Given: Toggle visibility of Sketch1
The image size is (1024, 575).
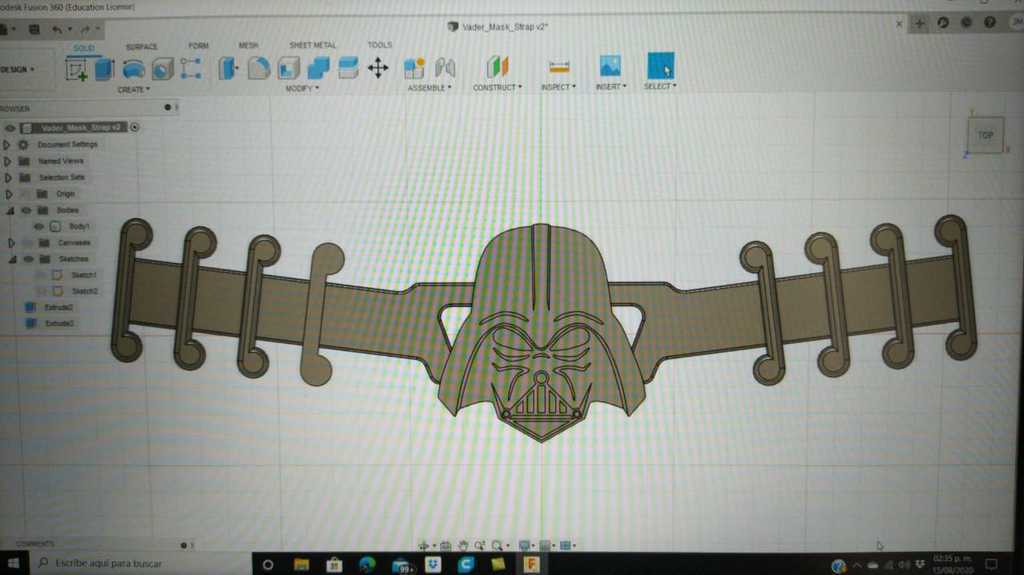Looking at the screenshot, I should click(42, 275).
